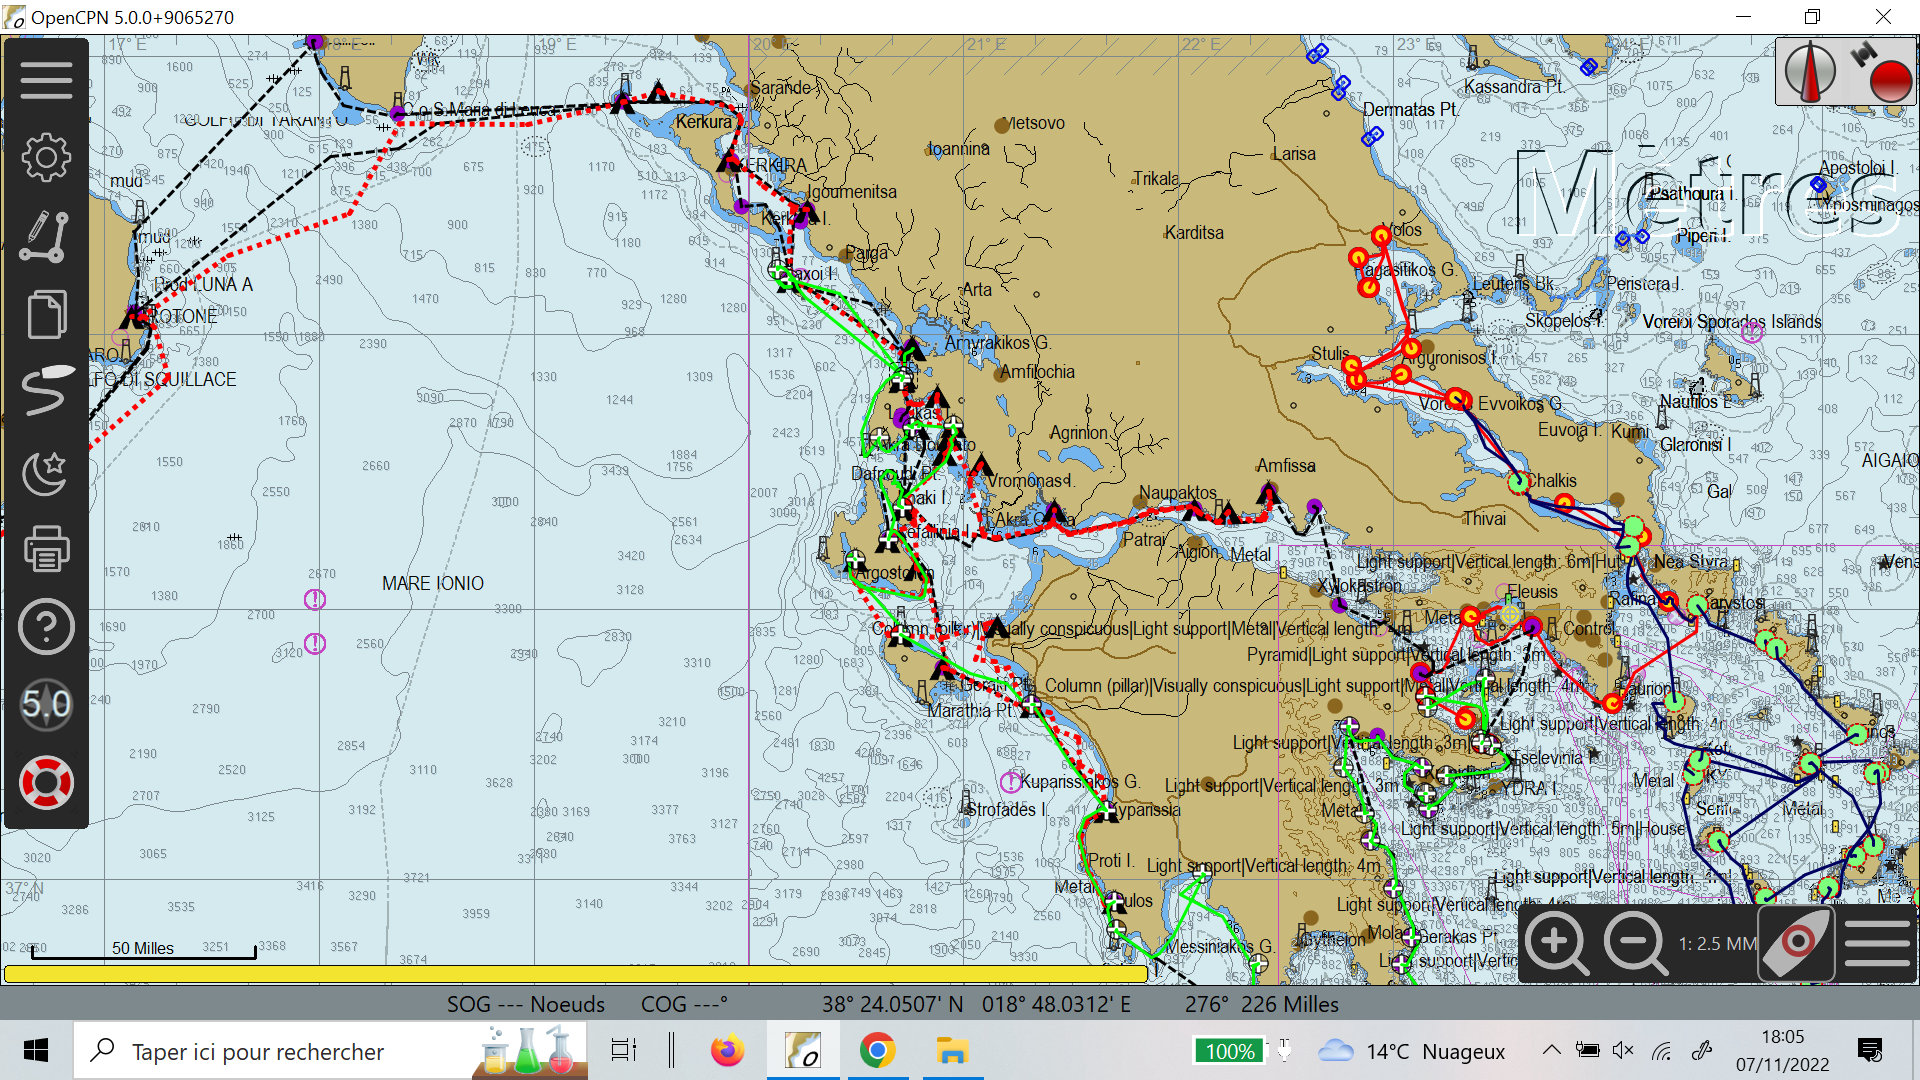Click the Naupaktos label on chart
Screen dimensions: 1920x1080
coord(1177,493)
